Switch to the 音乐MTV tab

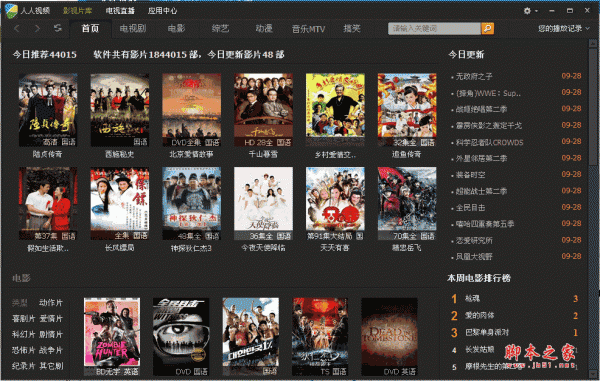308,29
